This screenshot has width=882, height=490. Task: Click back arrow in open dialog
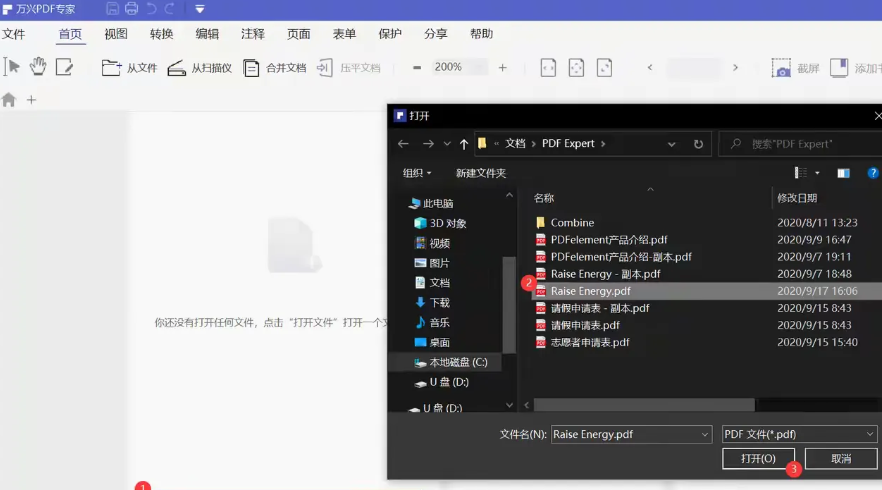403,144
